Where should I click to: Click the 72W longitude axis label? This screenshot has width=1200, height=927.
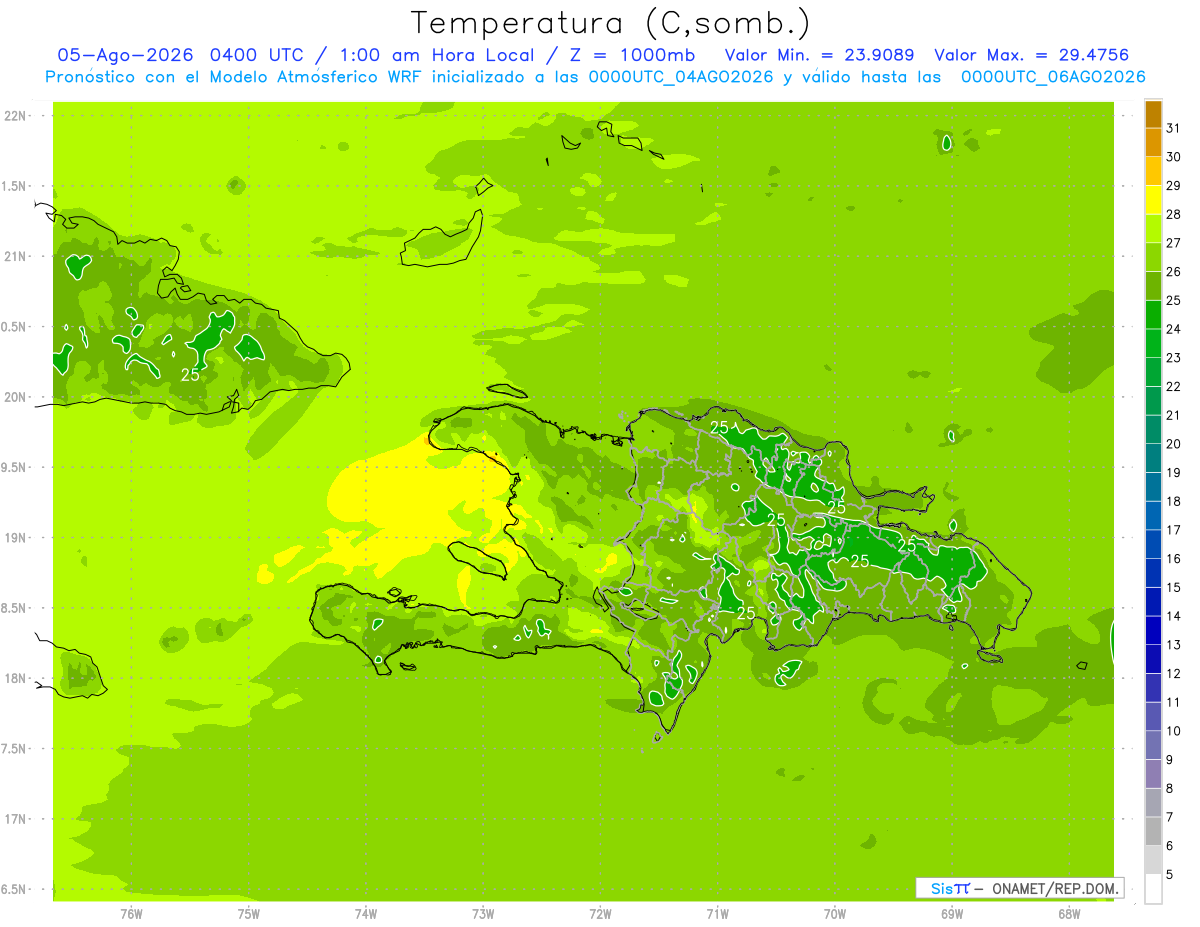click(600, 913)
